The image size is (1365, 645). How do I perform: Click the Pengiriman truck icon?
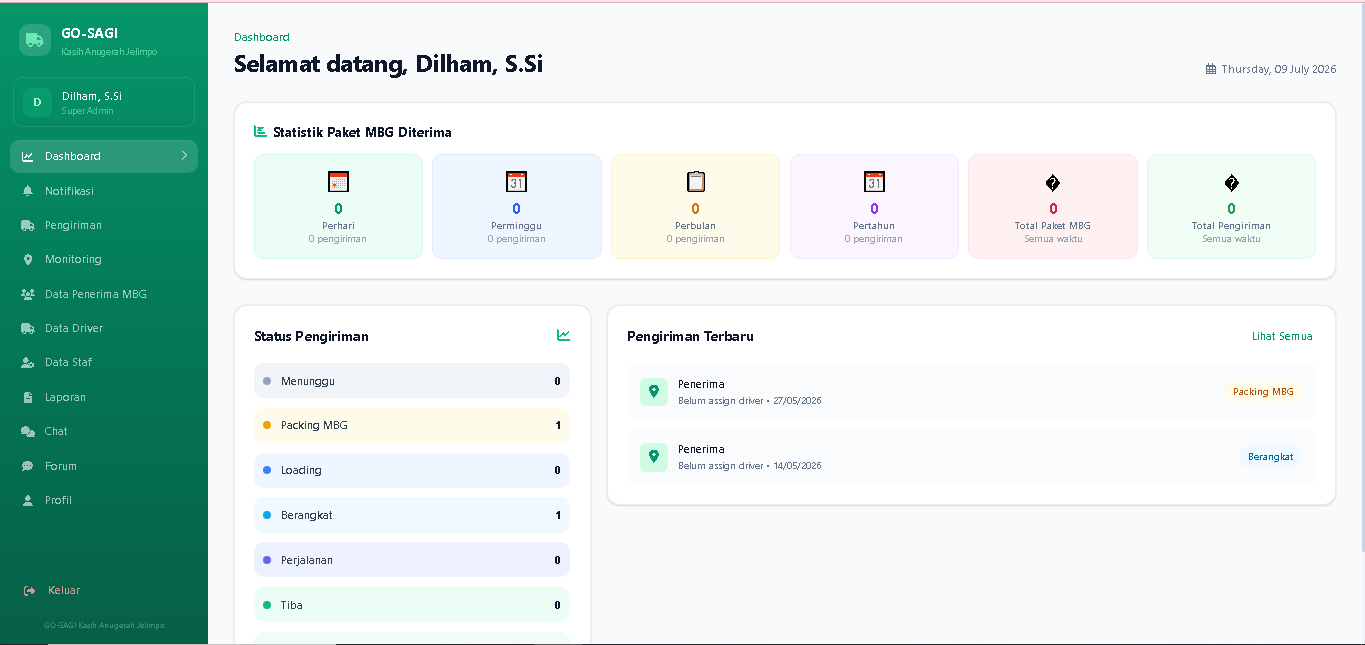point(28,225)
